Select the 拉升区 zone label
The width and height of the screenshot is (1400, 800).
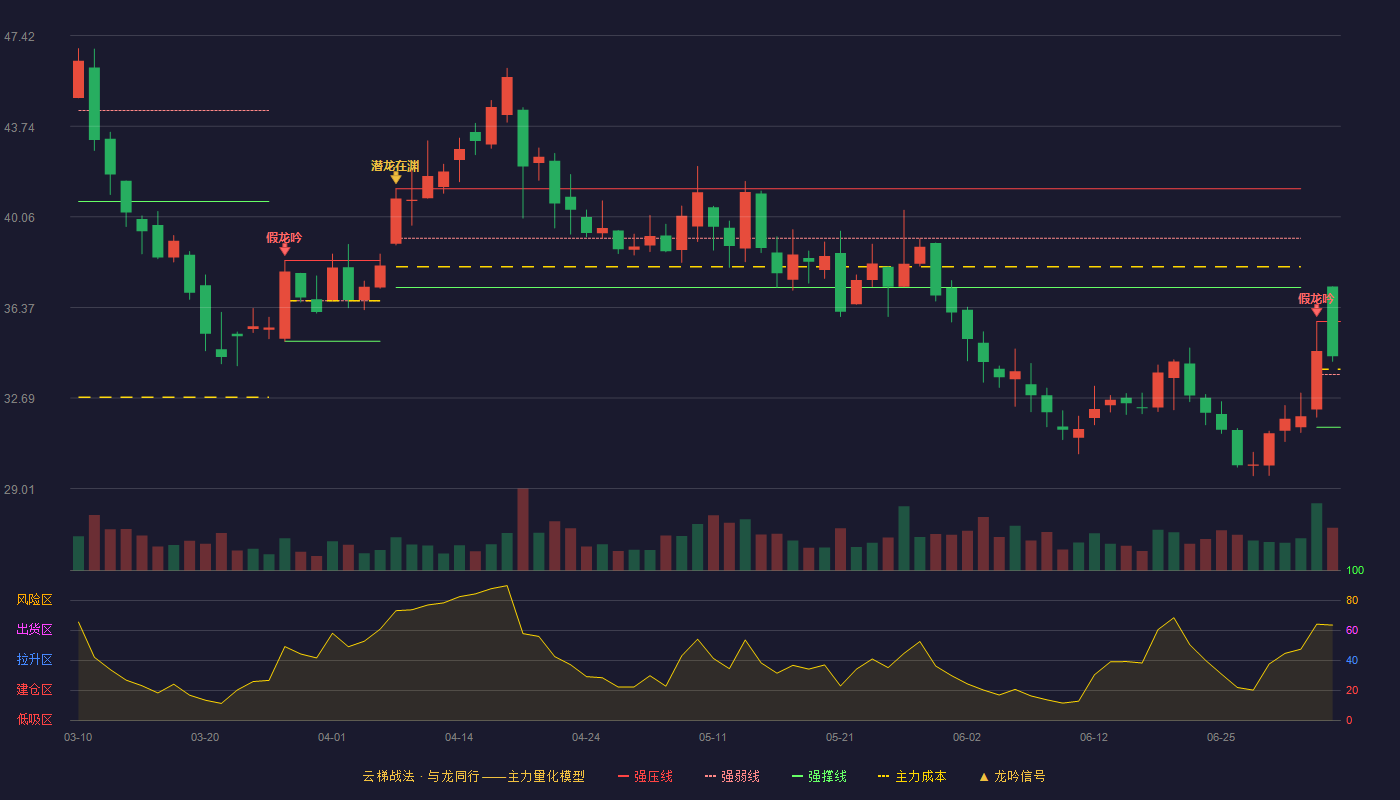[34, 660]
